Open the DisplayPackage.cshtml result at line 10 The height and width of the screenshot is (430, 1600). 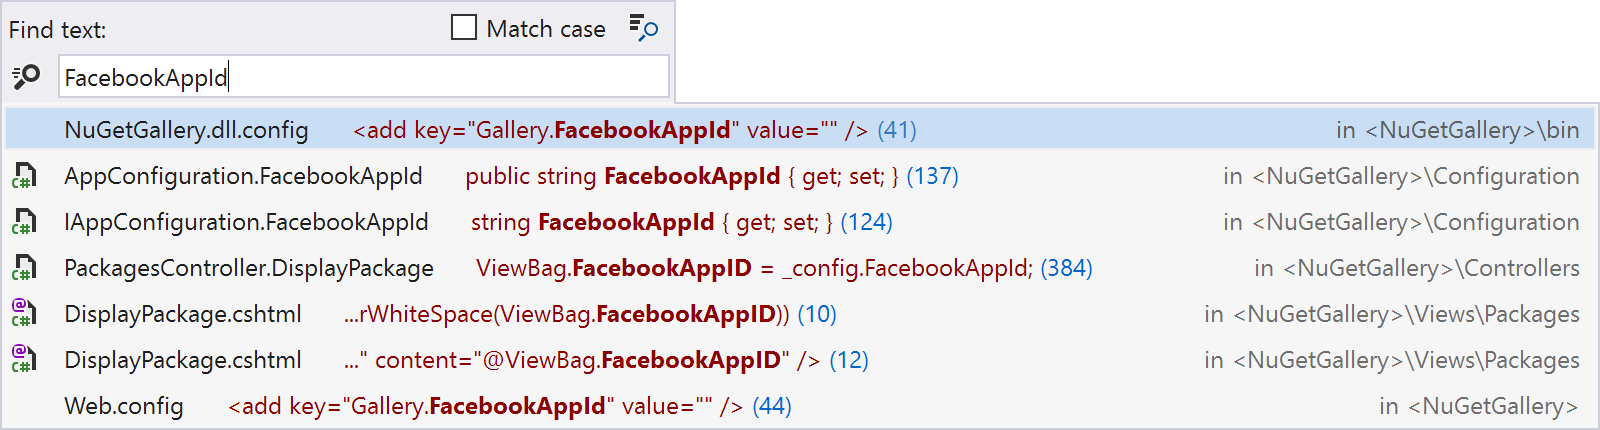(800, 314)
